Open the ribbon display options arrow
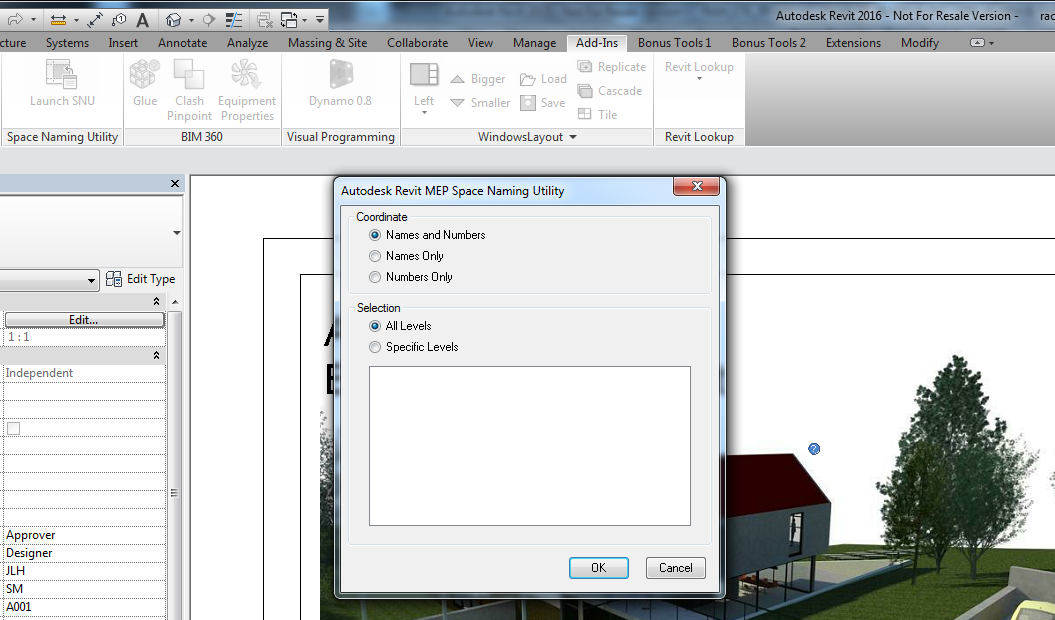This screenshot has width=1055, height=620. (x=991, y=43)
